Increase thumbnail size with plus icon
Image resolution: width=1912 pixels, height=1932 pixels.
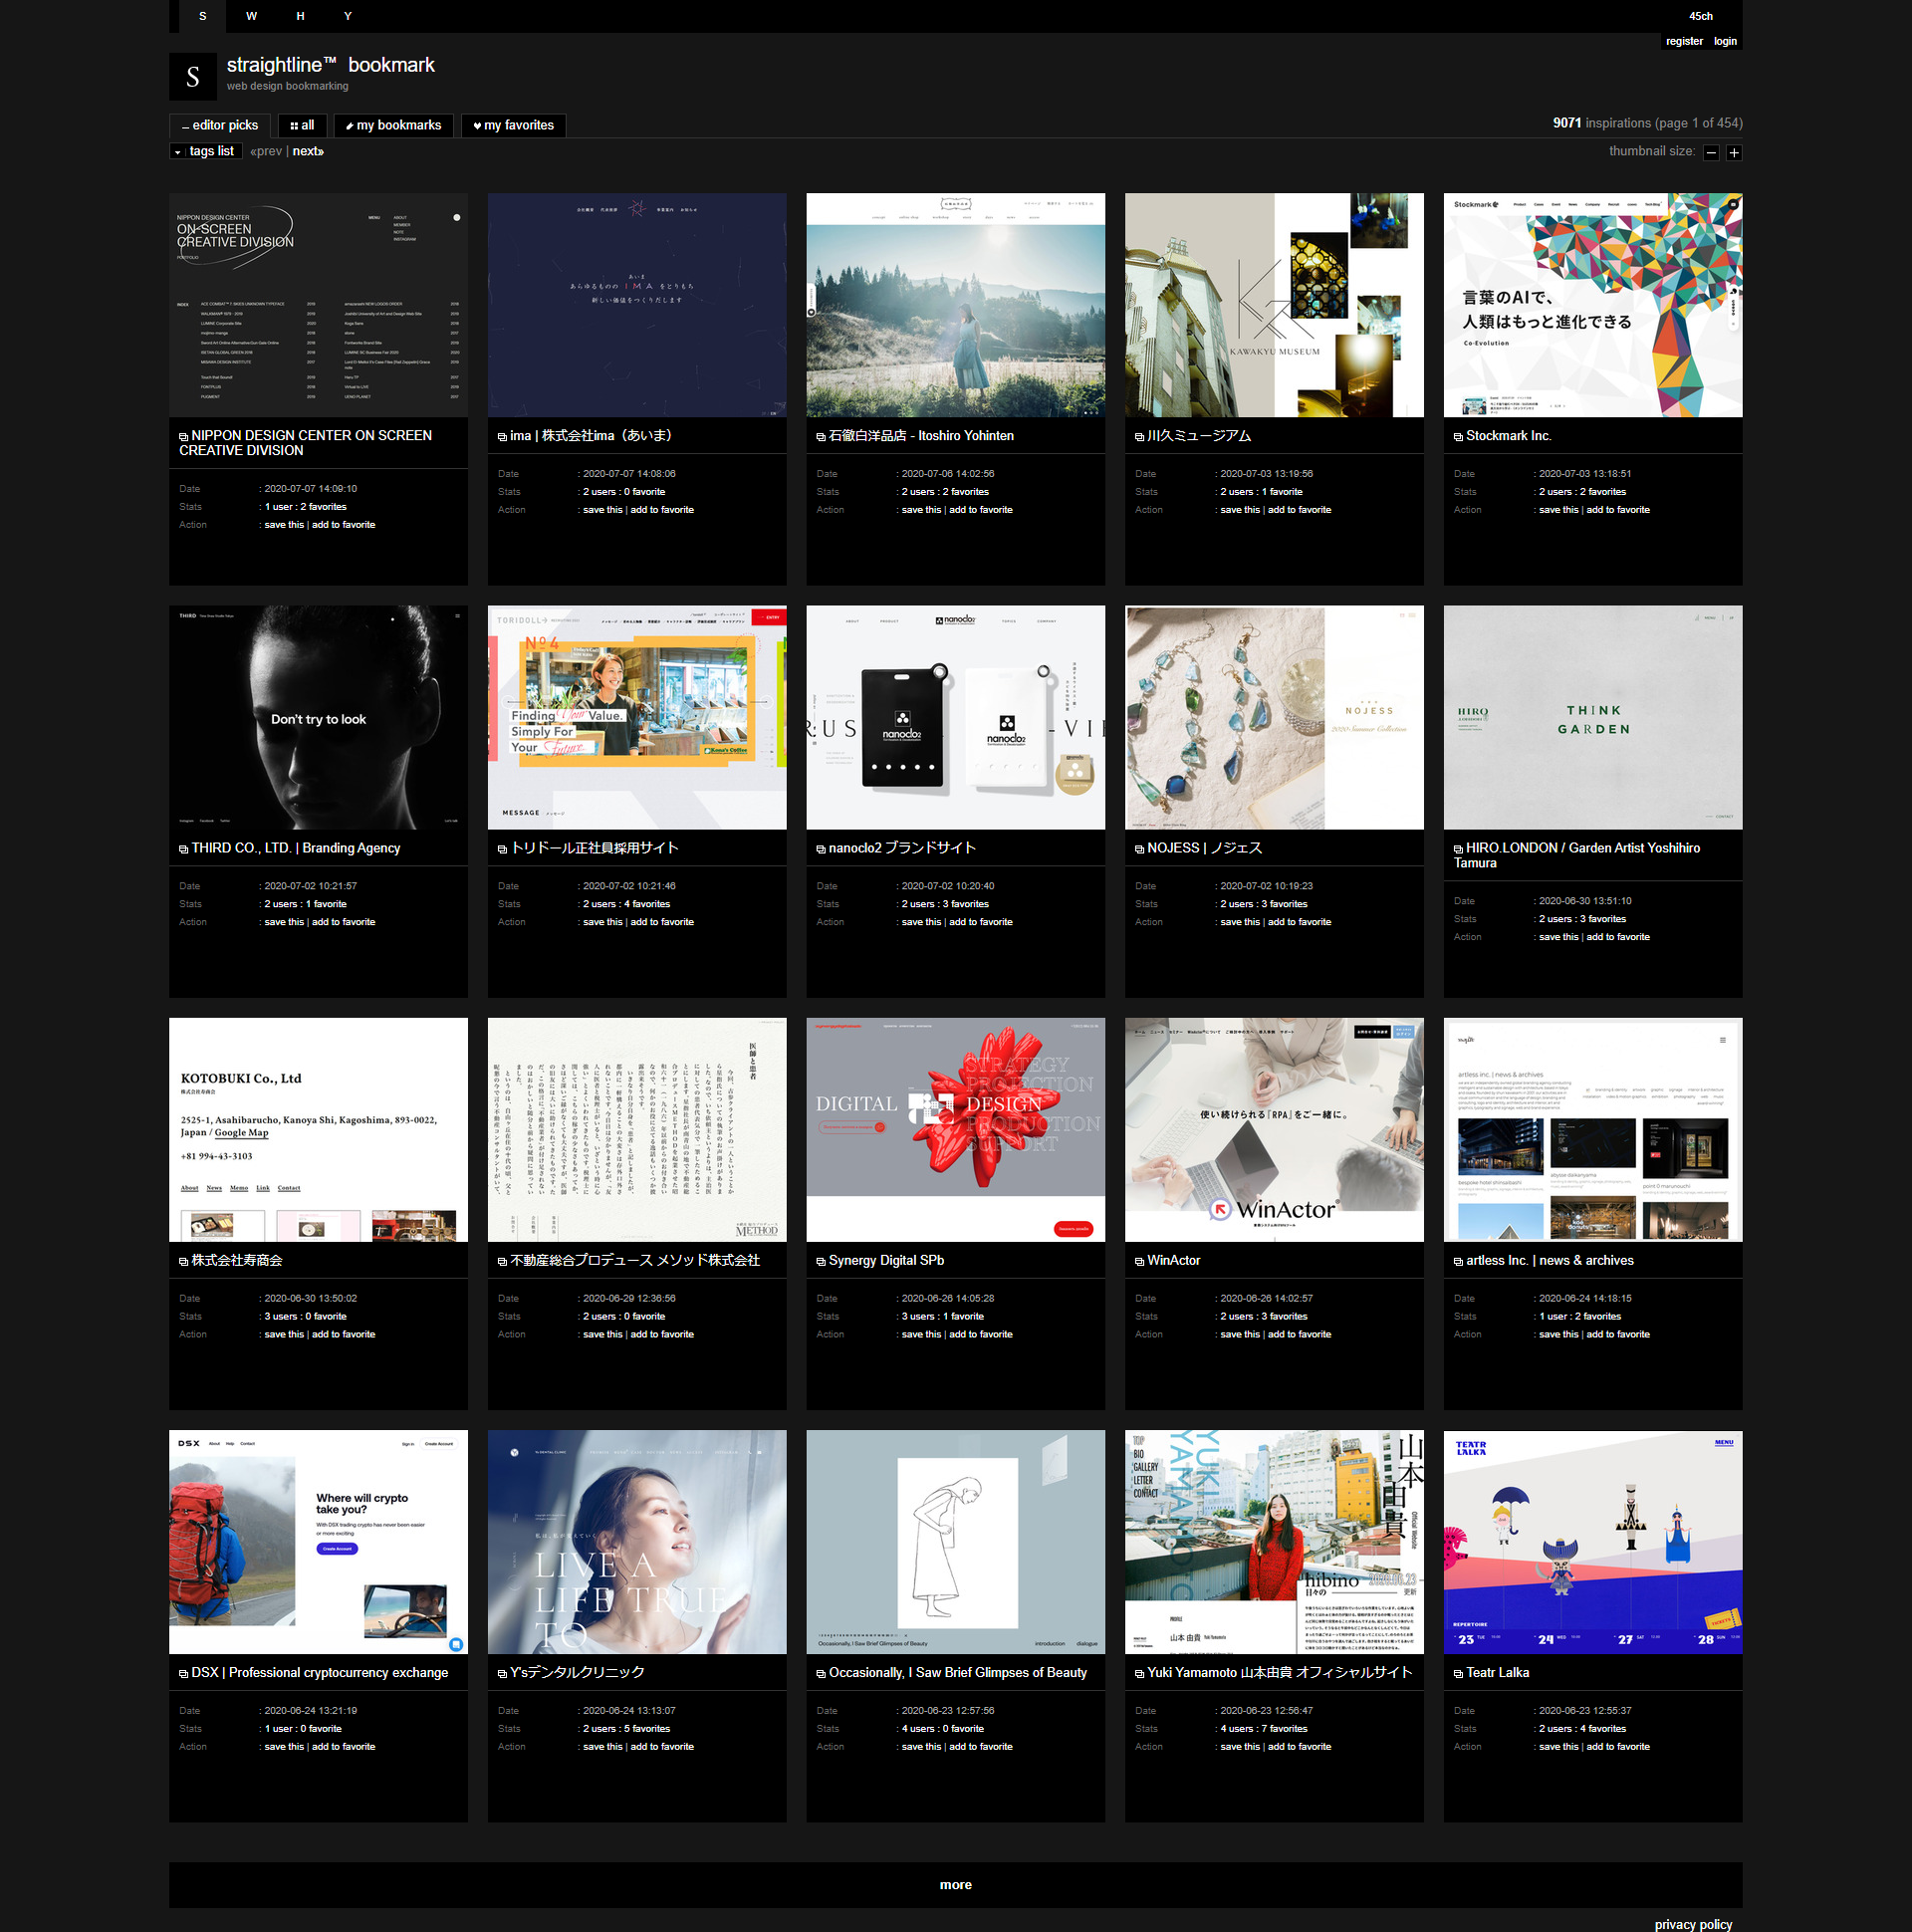point(1734,153)
